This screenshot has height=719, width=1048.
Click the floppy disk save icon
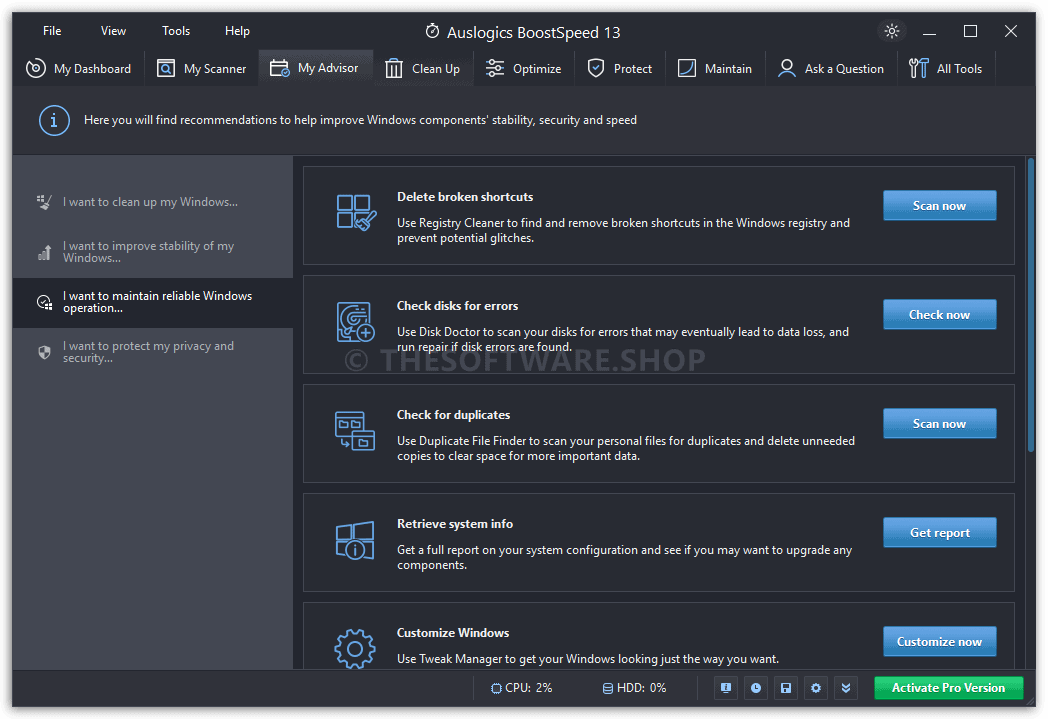[786, 688]
